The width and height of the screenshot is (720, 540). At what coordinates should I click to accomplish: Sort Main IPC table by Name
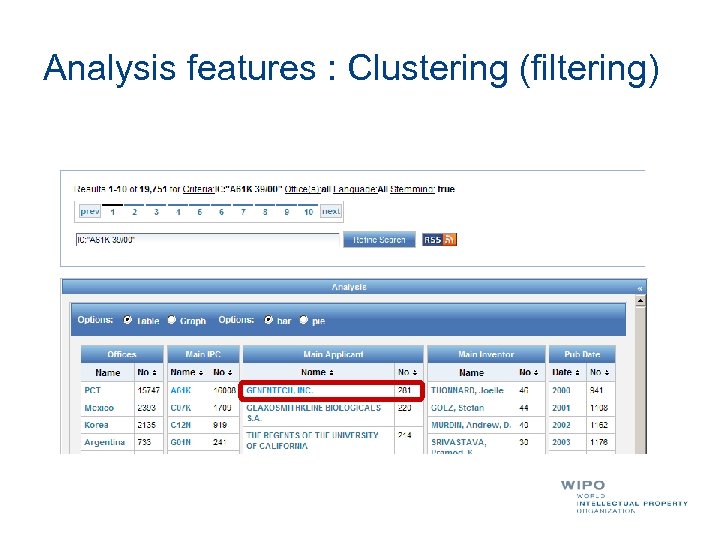[187, 372]
